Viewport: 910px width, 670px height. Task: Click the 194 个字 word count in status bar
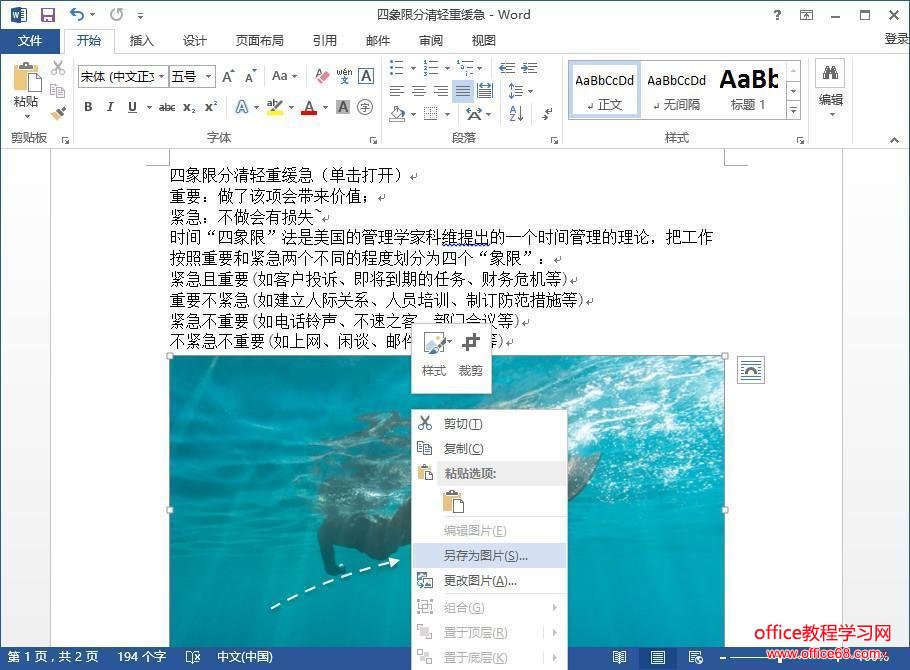tap(141, 657)
